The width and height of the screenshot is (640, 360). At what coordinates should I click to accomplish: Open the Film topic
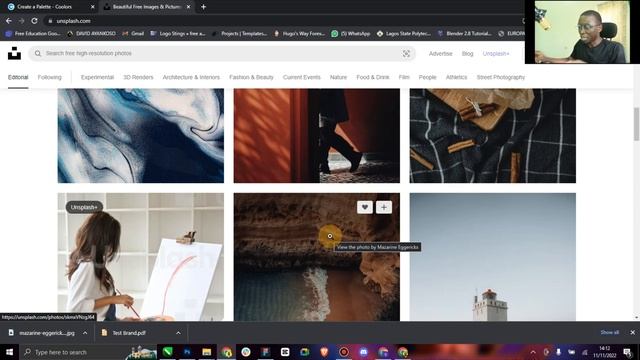click(x=404, y=77)
